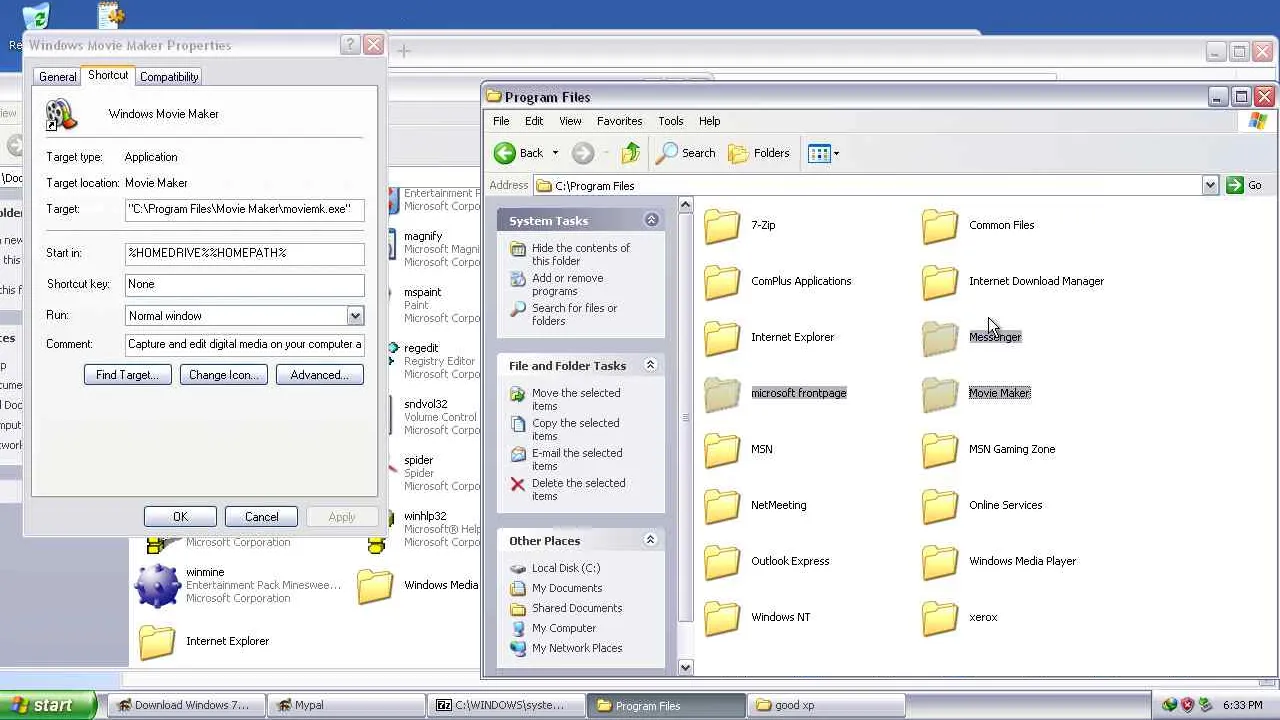Collapse the System Tasks panel
The height and width of the screenshot is (720, 1280).
pyautogui.click(x=651, y=220)
